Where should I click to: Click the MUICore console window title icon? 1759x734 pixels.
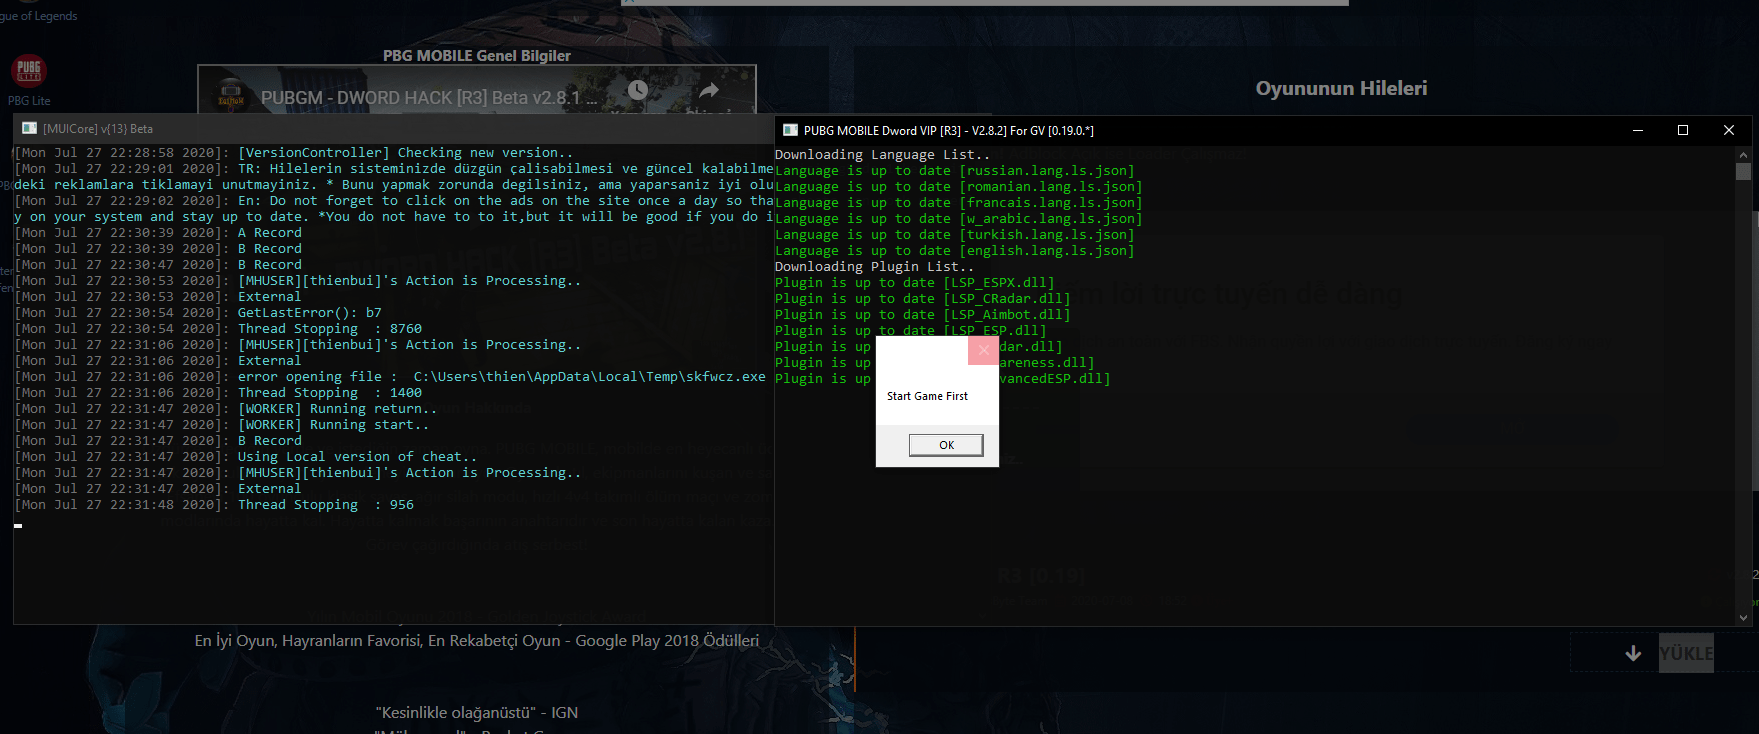pos(29,129)
